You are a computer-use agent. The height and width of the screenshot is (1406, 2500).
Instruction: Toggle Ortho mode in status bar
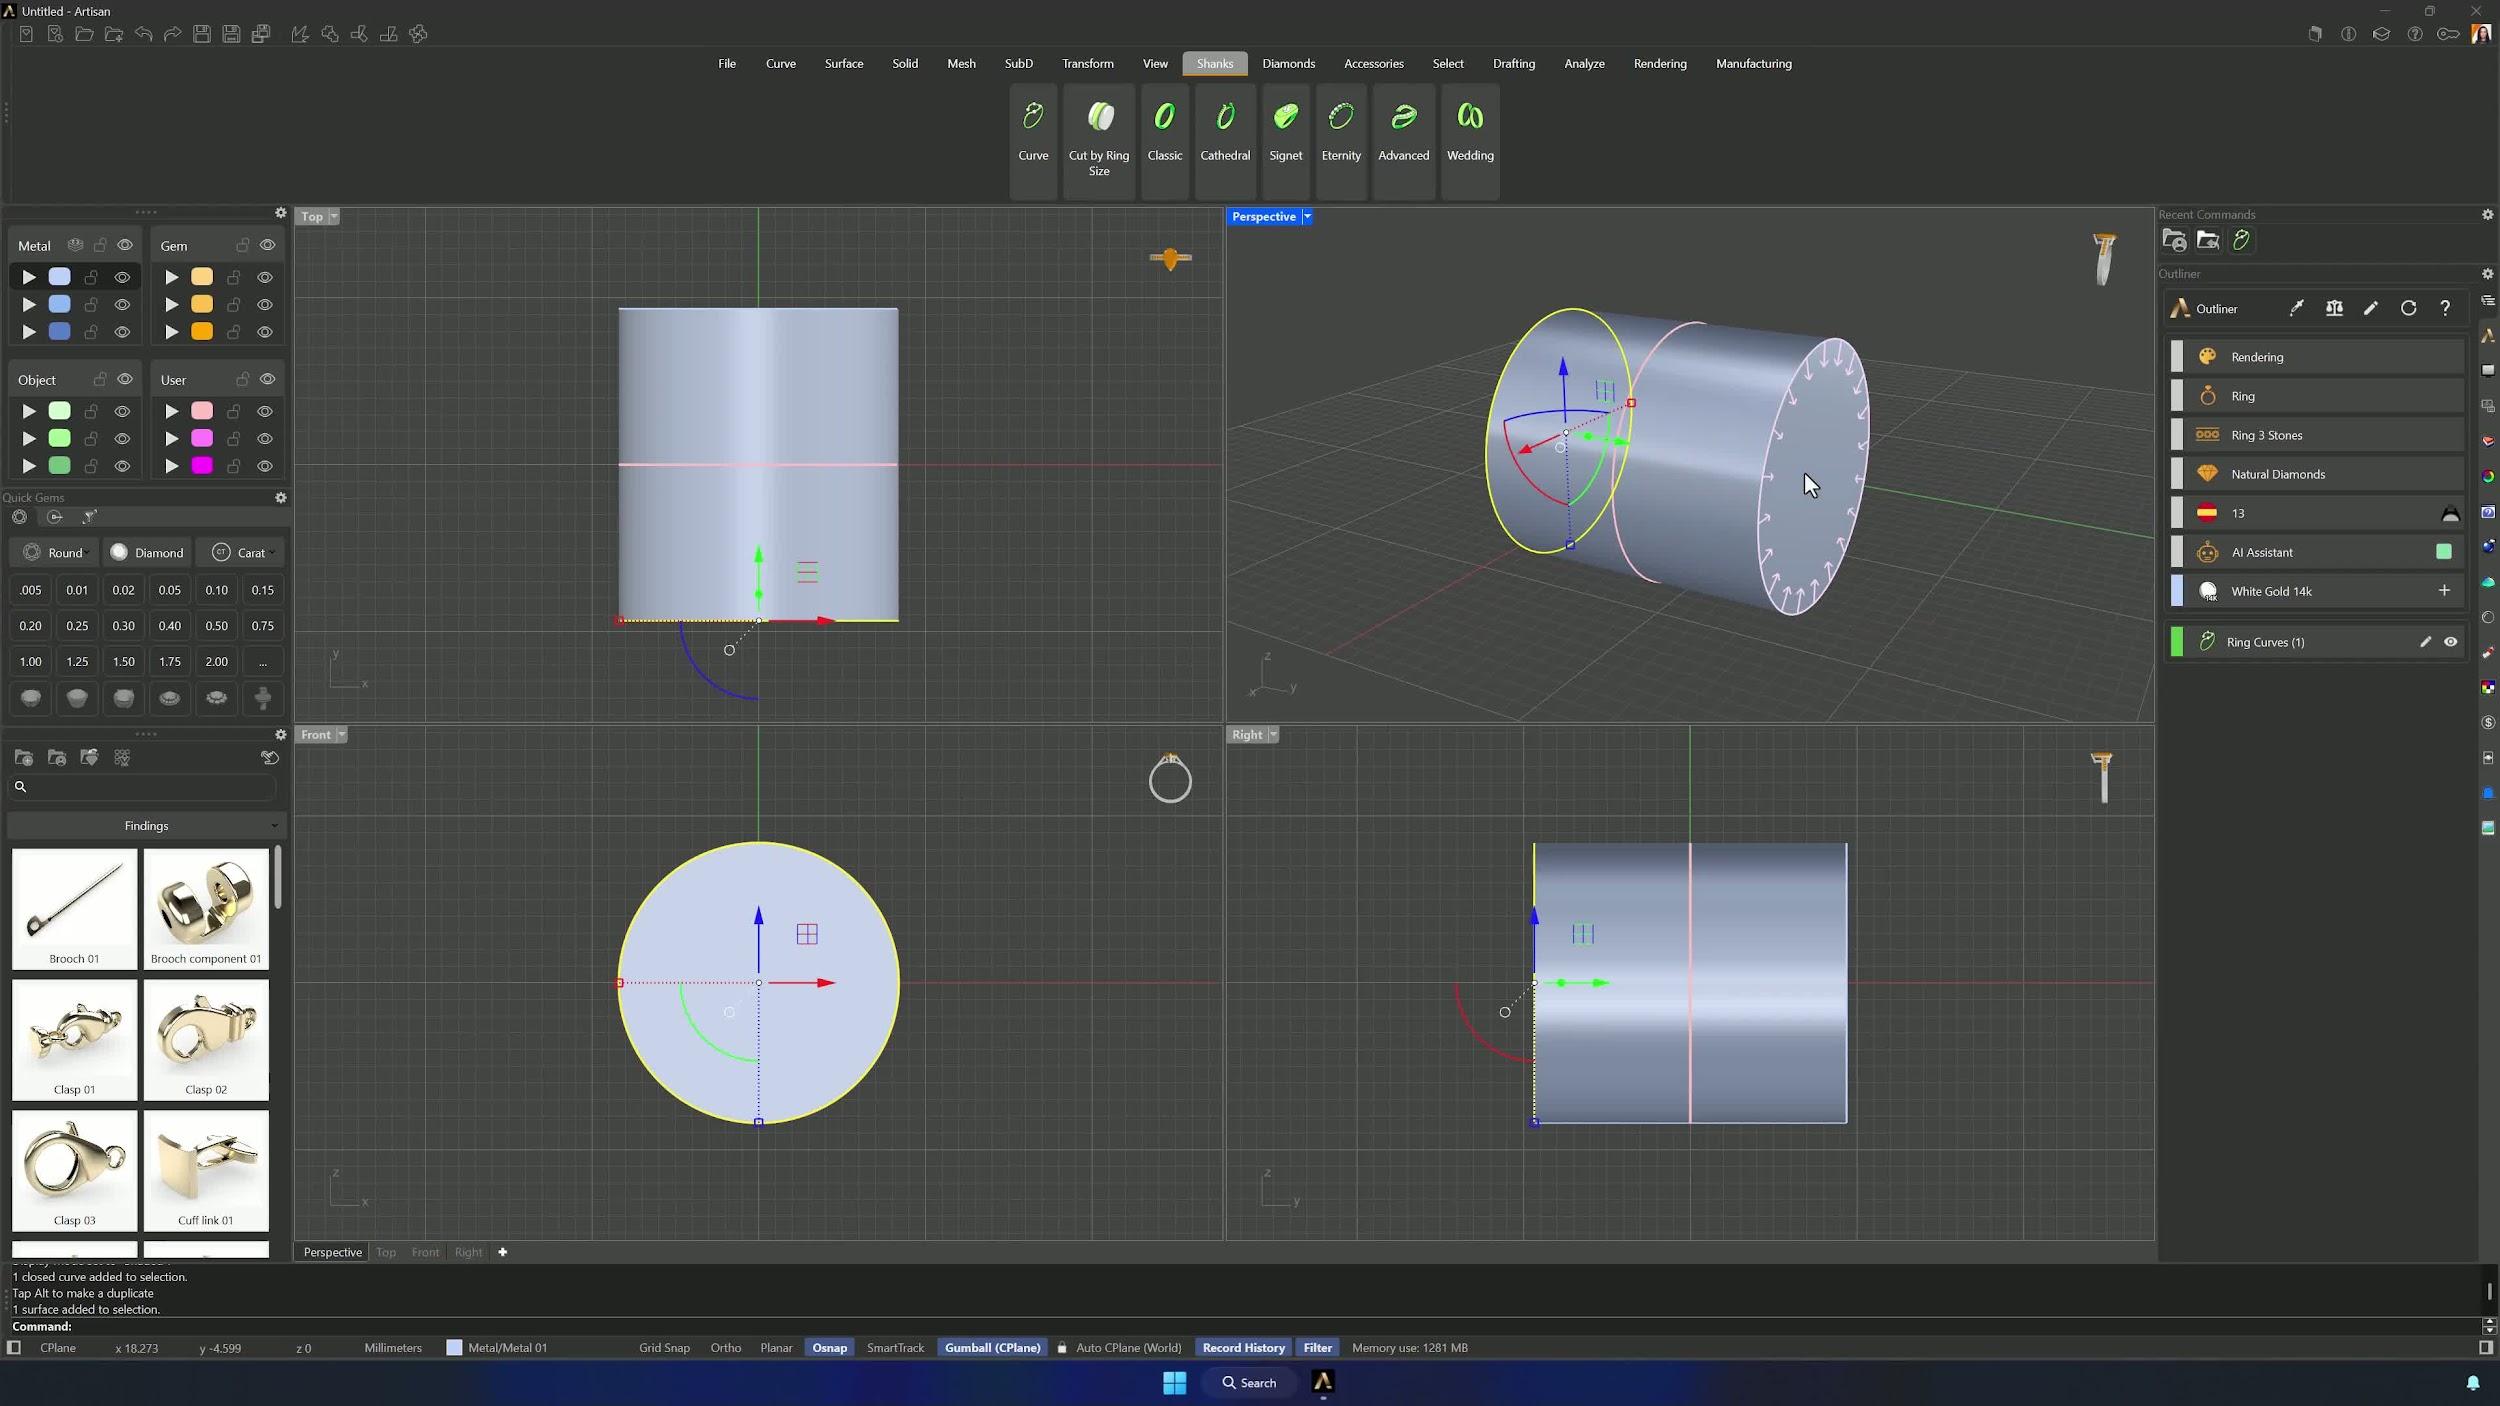click(x=725, y=1347)
